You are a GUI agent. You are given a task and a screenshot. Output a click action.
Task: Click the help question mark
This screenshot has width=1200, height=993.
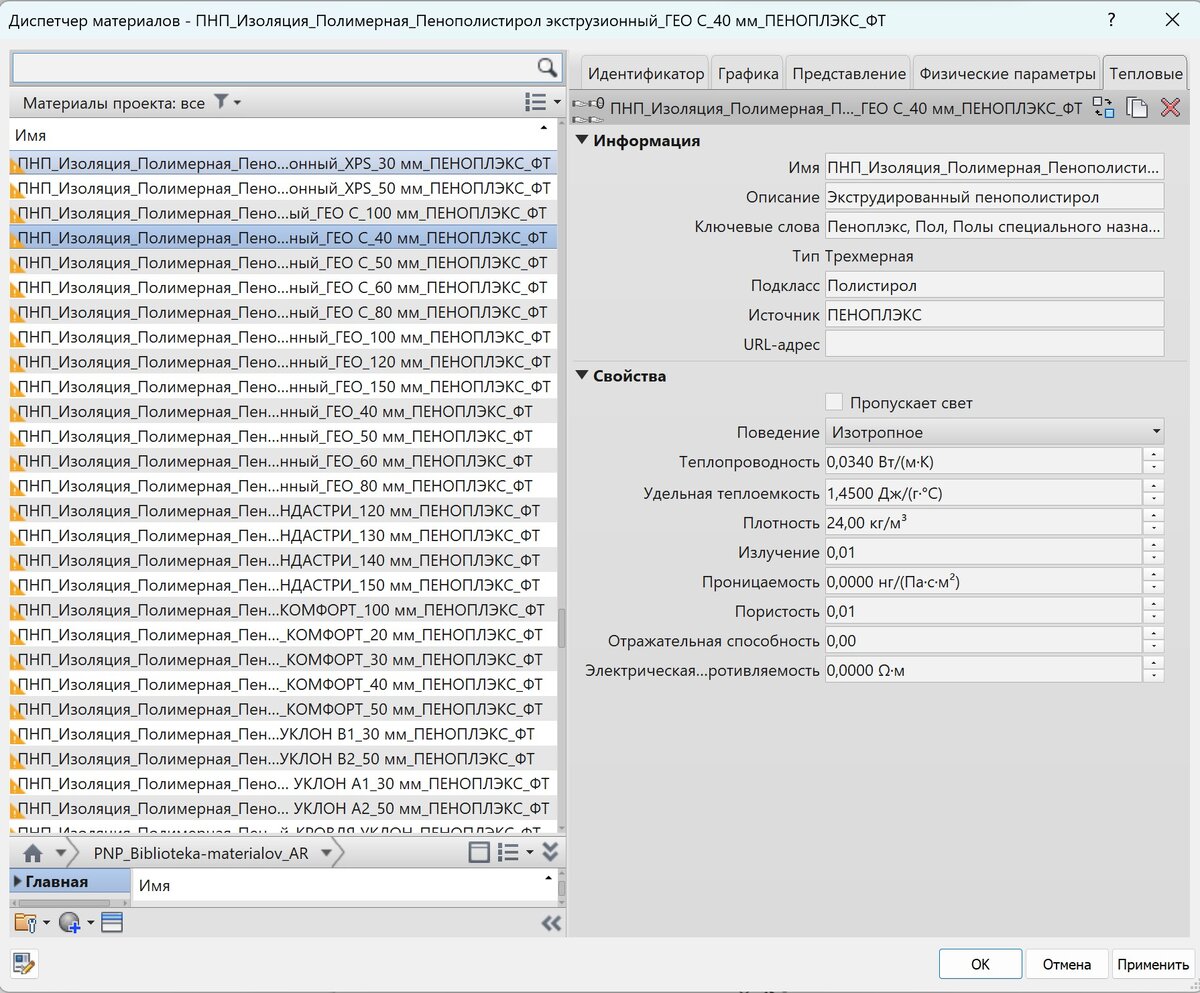1112,20
